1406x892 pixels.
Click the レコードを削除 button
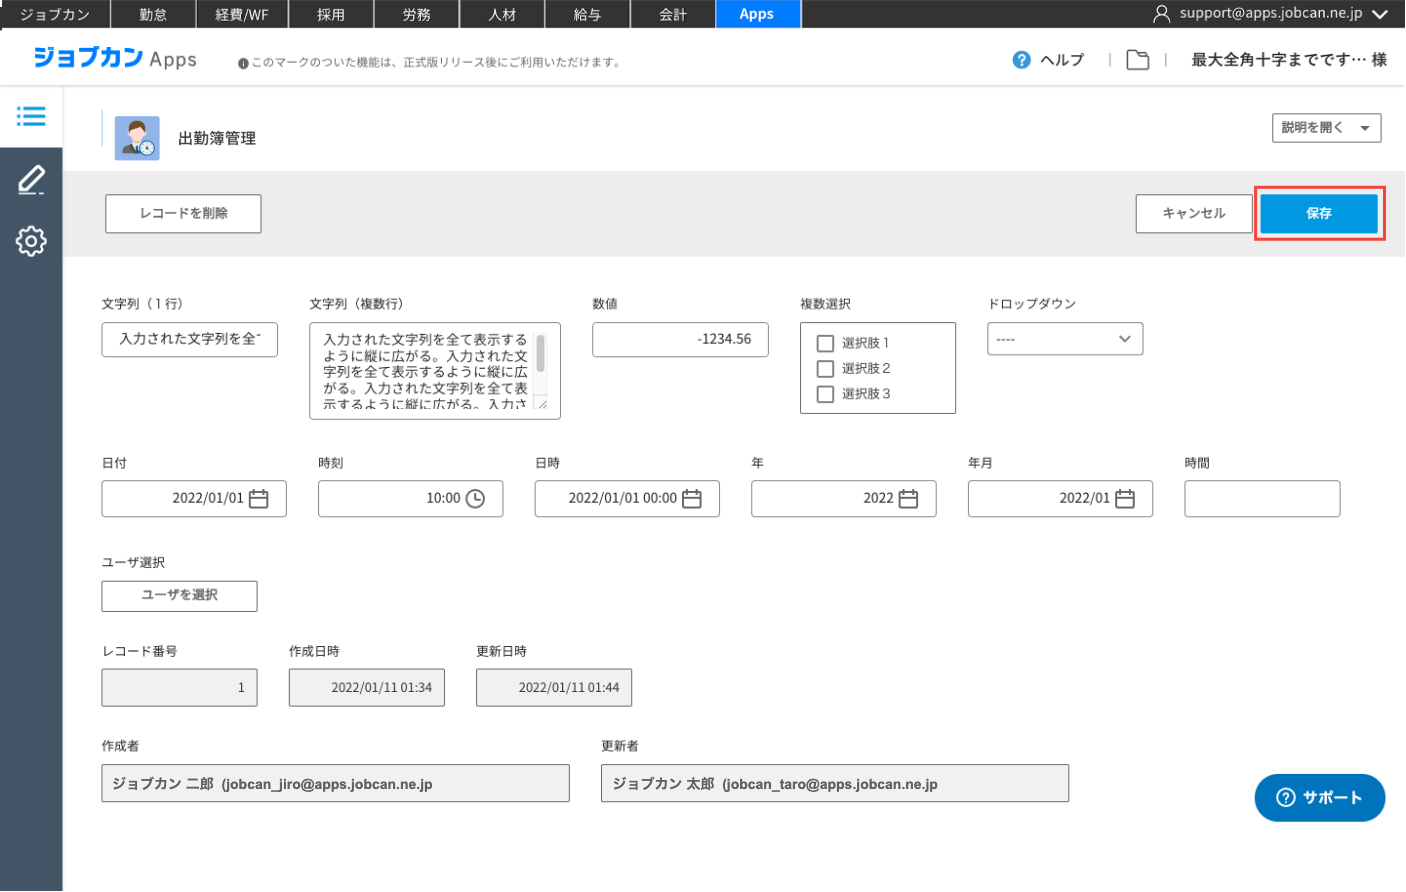click(183, 213)
